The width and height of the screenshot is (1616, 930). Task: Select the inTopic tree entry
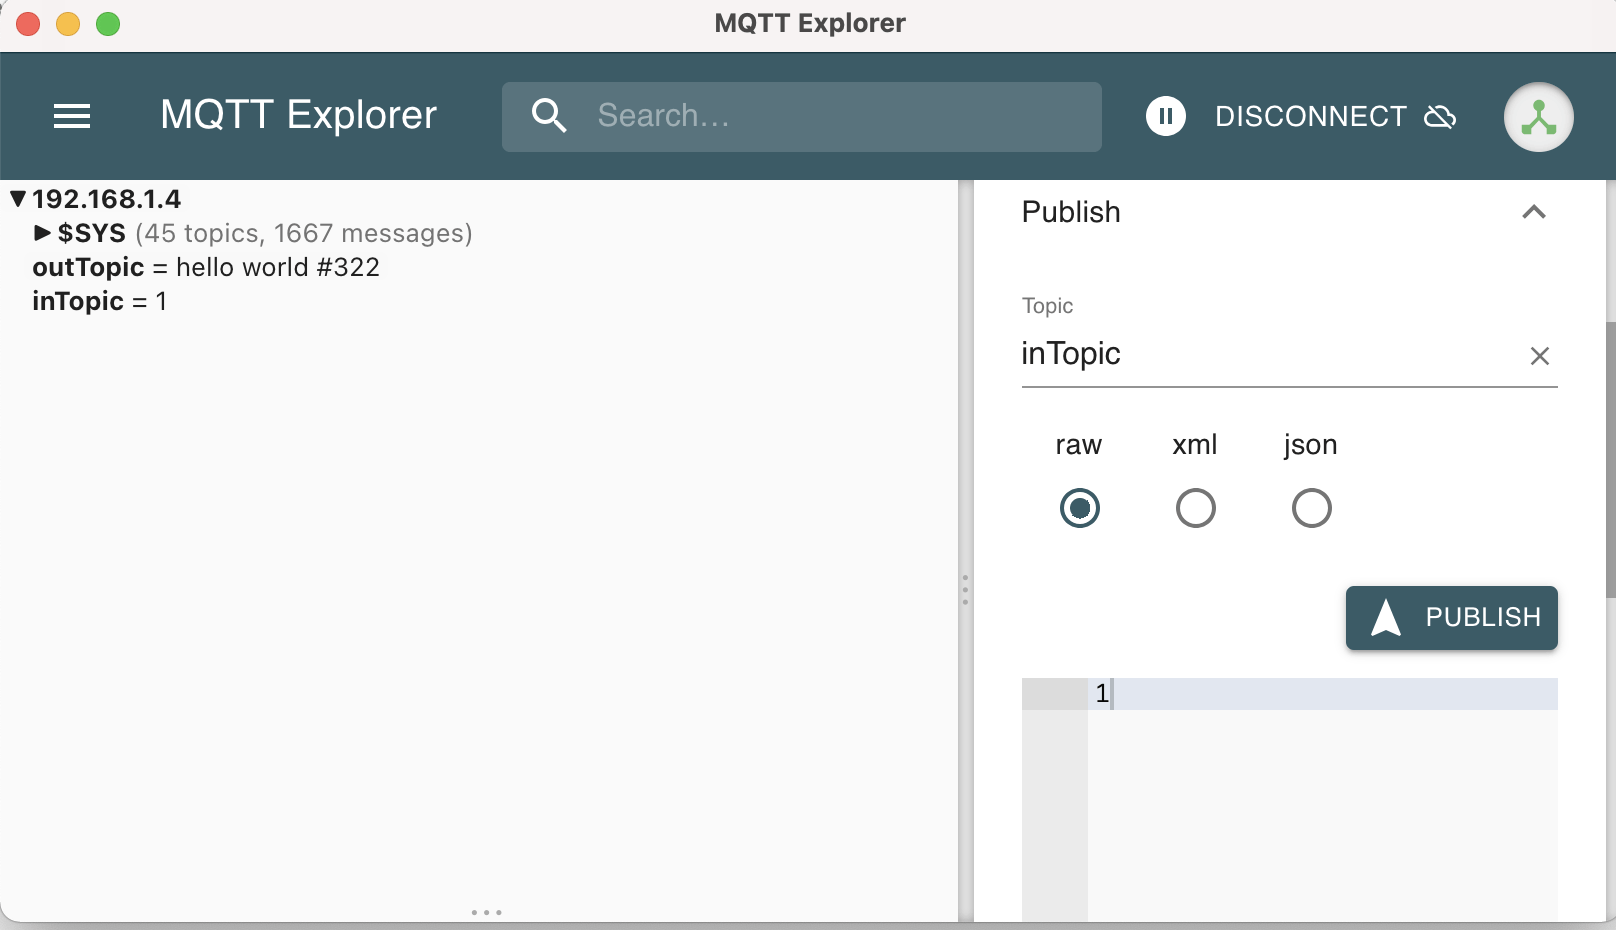click(78, 301)
